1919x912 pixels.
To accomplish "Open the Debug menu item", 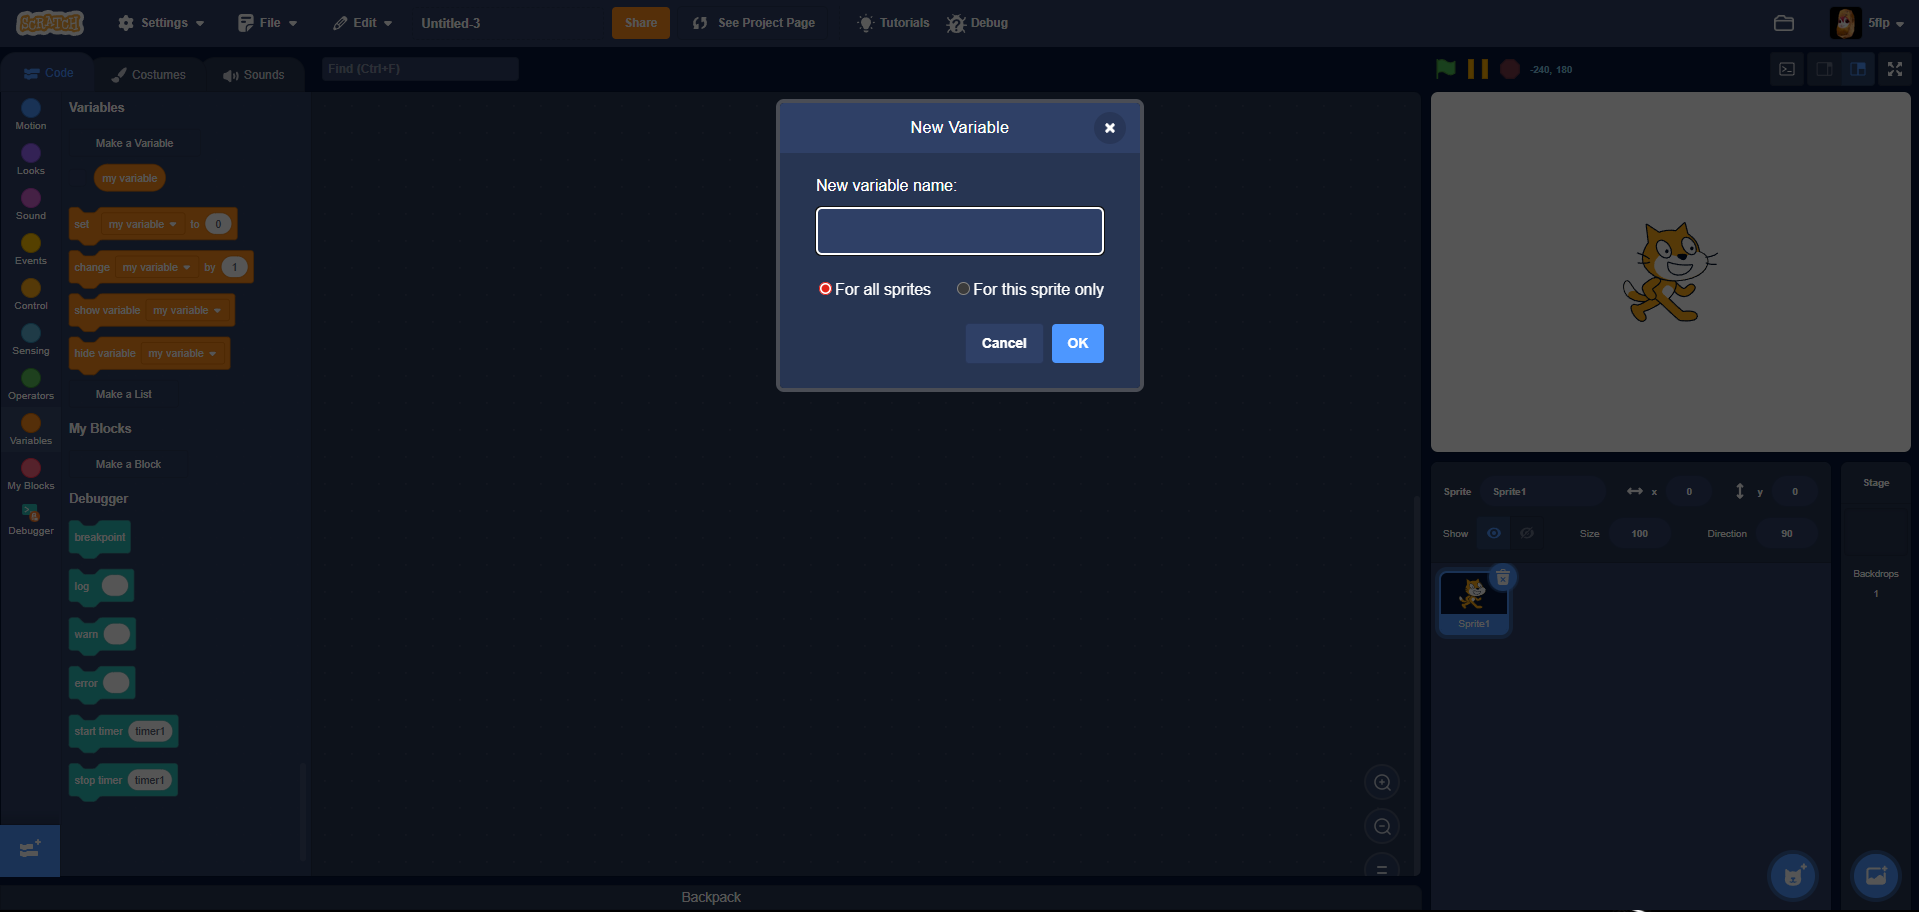I will (x=977, y=23).
